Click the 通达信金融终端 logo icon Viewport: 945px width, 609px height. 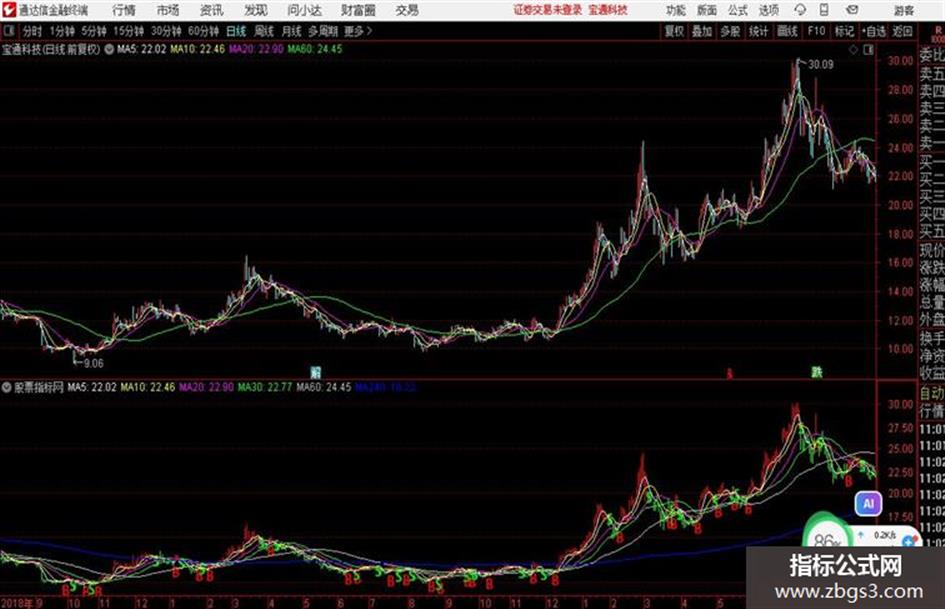pos(8,10)
